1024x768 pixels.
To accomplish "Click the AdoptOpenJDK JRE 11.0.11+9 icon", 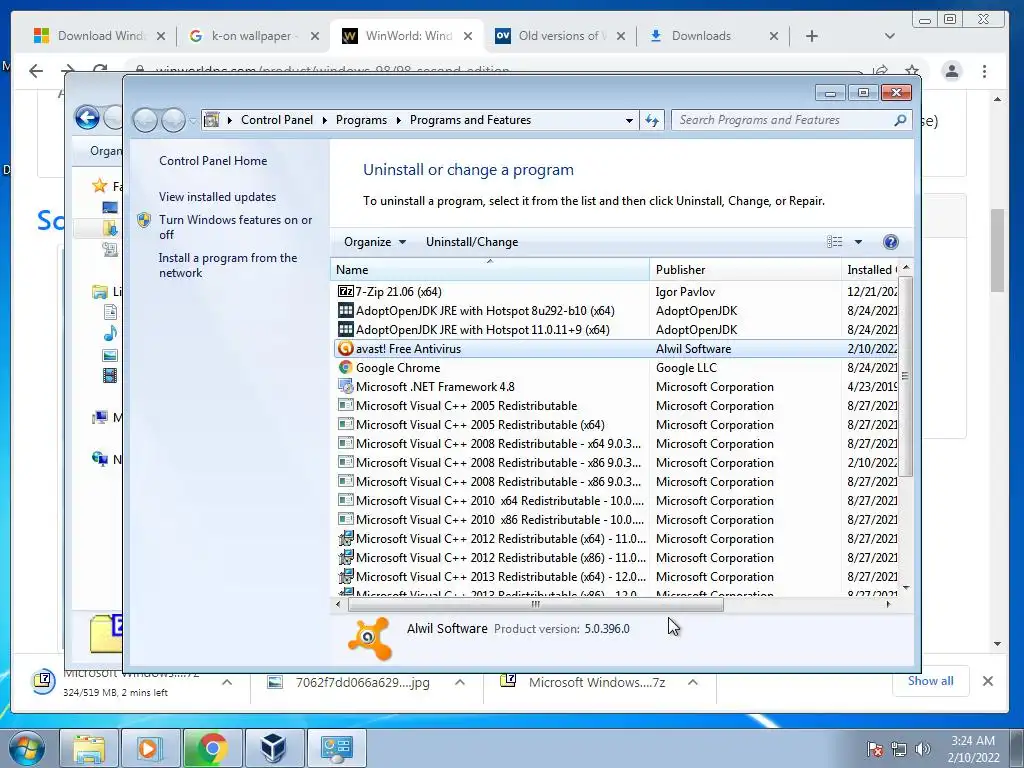I will click(x=345, y=329).
